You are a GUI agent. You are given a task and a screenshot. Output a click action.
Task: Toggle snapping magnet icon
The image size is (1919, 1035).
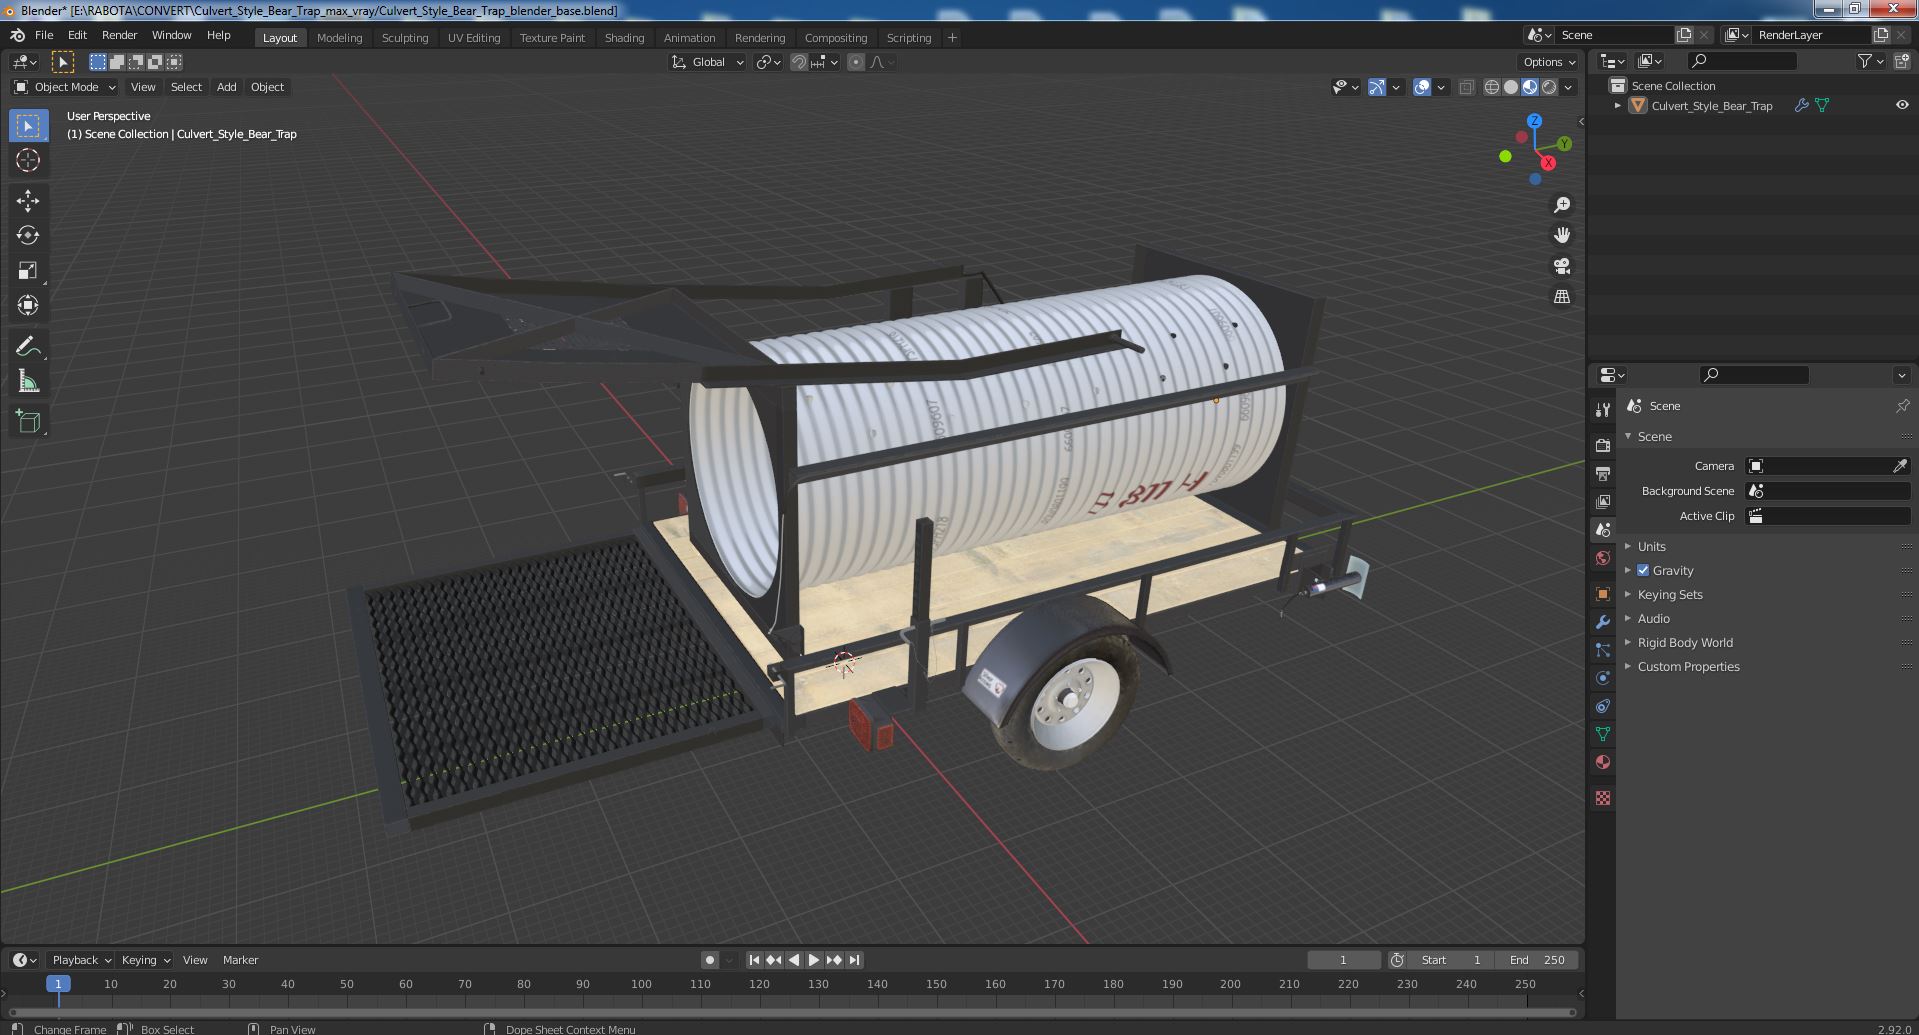click(x=799, y=62)
